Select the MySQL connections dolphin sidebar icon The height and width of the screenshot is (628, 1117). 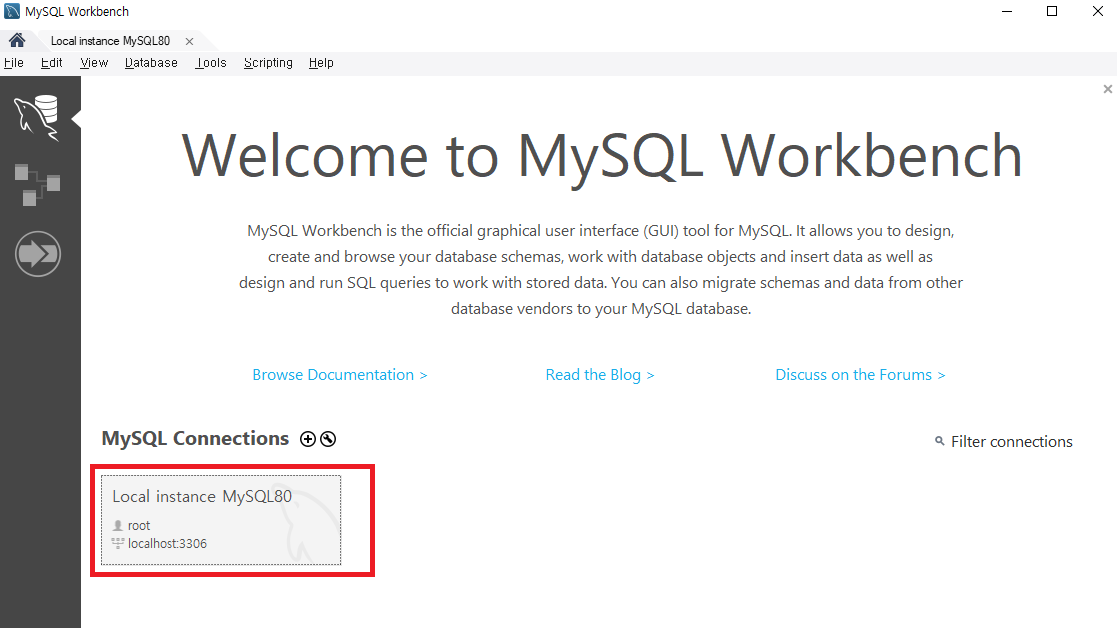[x=37, y=117]
